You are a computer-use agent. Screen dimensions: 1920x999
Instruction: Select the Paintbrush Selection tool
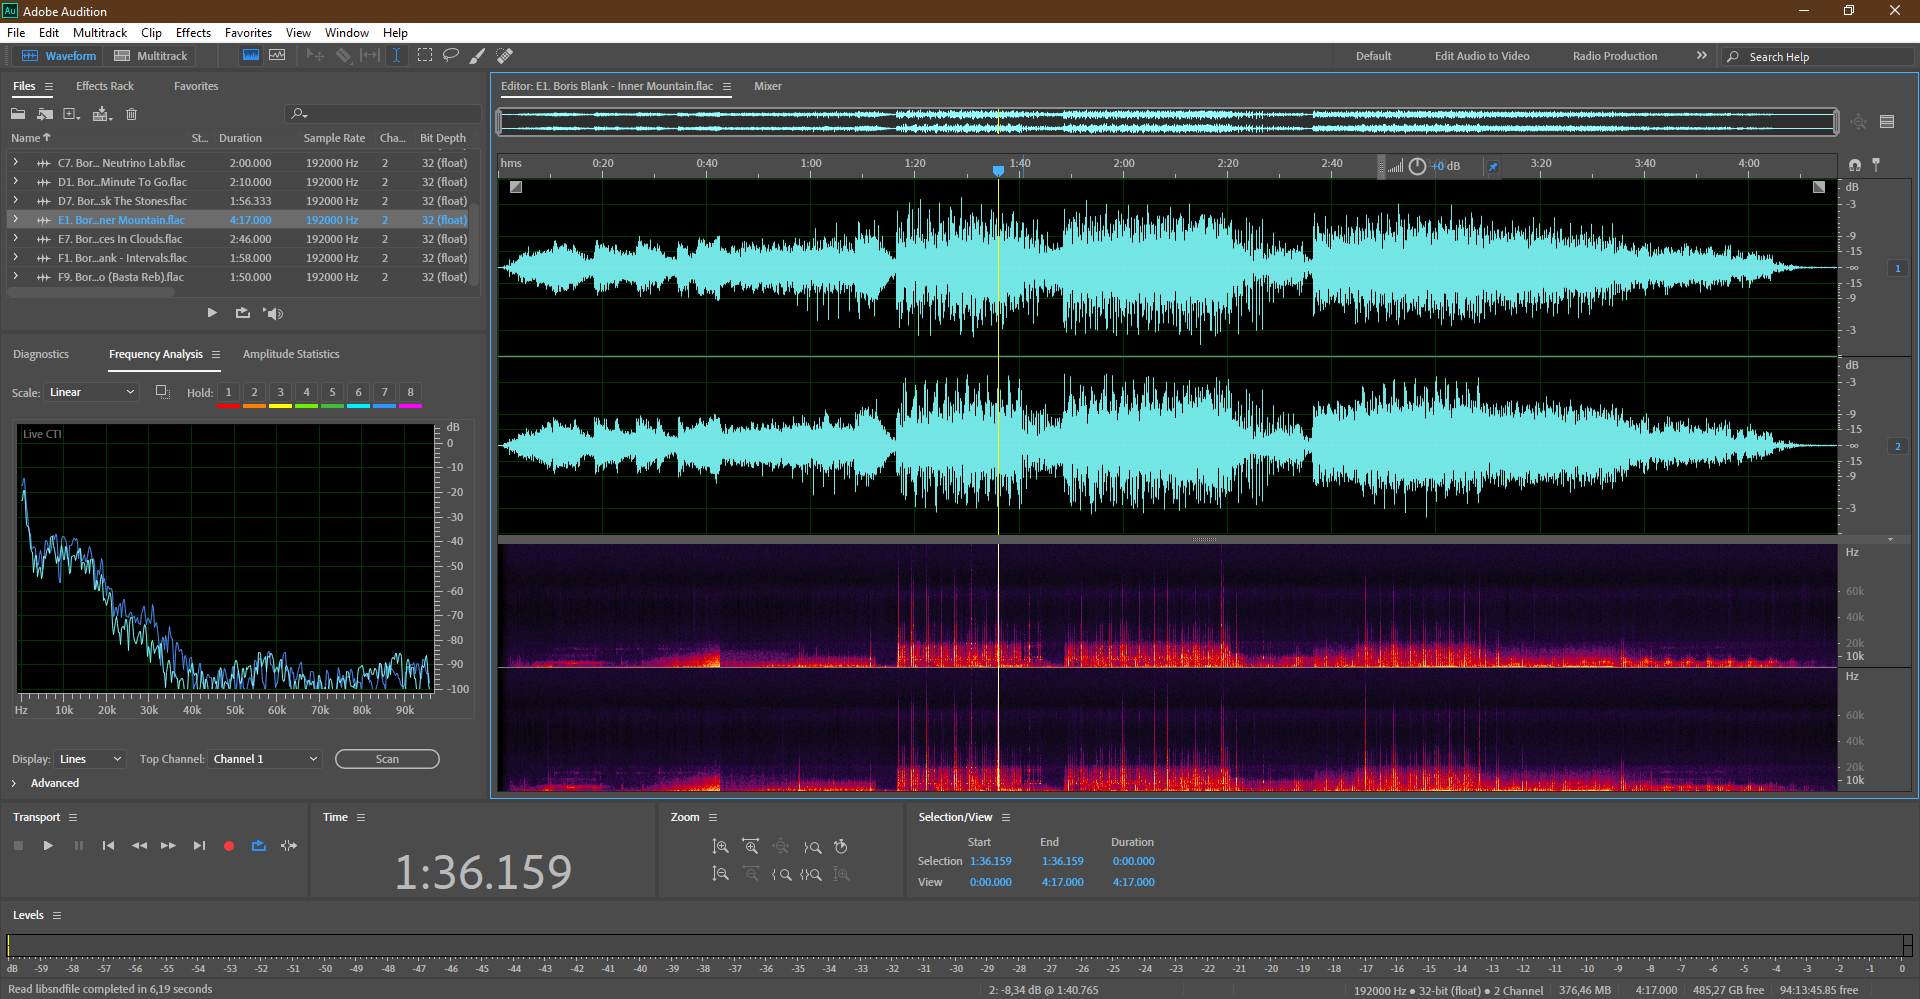(x=478, y=56)
